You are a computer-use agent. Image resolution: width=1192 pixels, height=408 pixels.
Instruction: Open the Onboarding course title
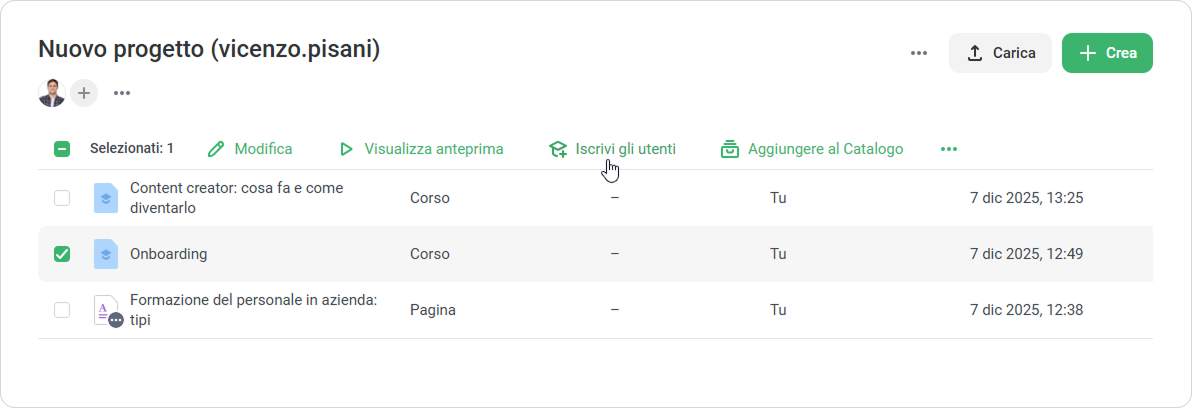coord(169,254)
